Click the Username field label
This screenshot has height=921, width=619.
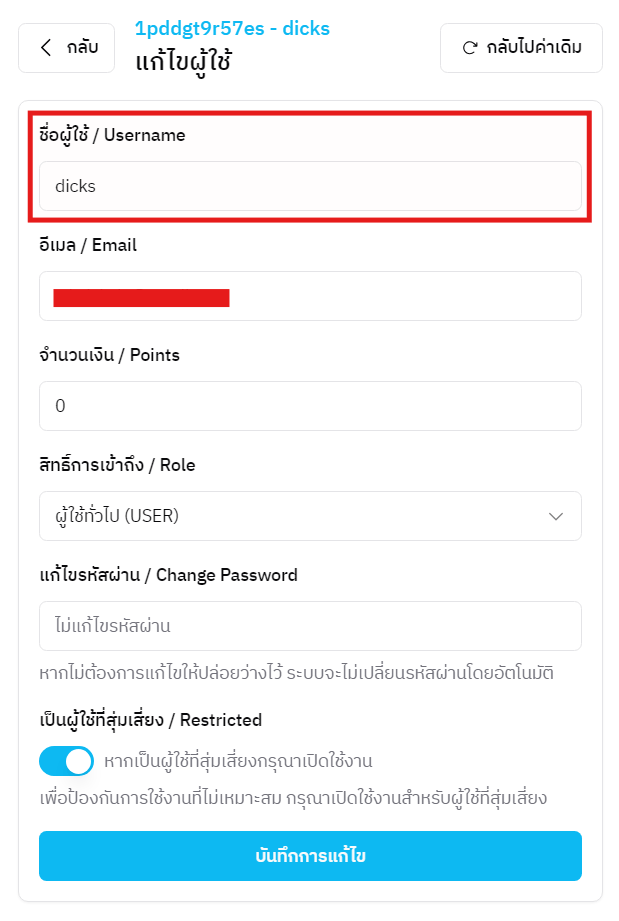(111, 135)
